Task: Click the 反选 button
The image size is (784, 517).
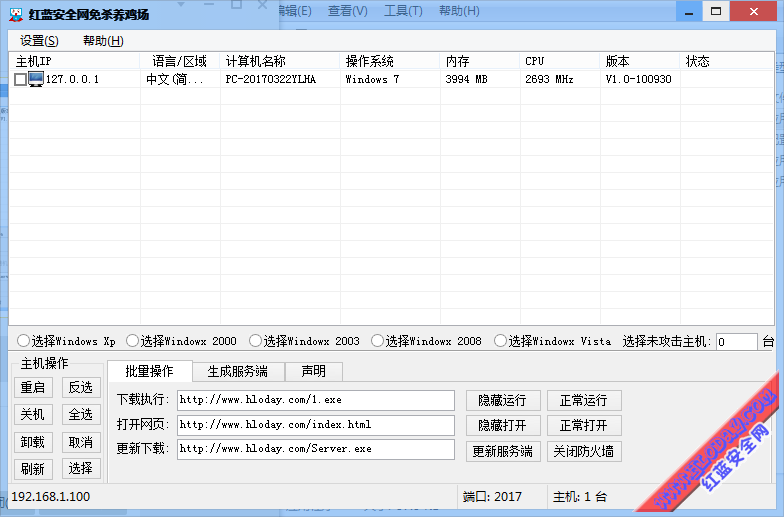Action: pyautogui.click(x=81, y=388)
